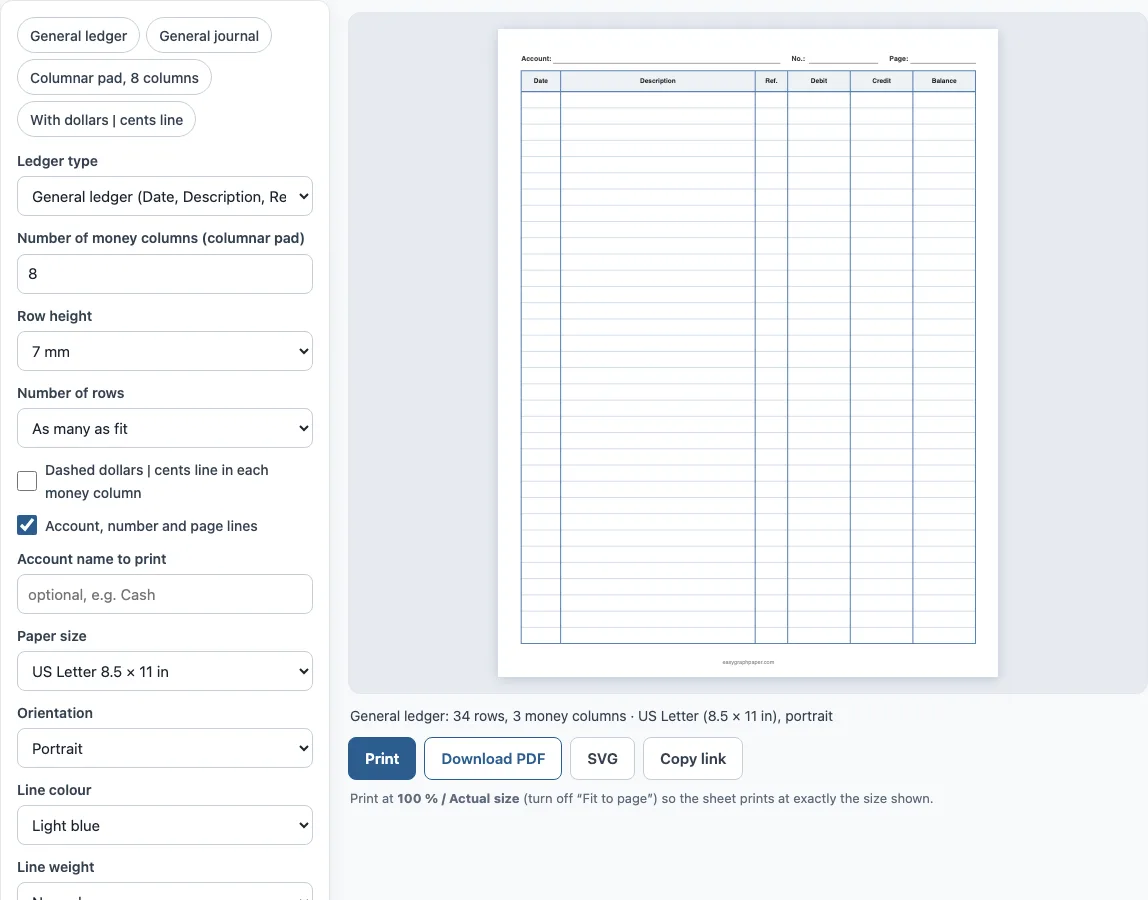Click the 'Debit' column header in preview
This screenshot has height=900, width=1148.
pyautogui.click(x=819, y=81)
